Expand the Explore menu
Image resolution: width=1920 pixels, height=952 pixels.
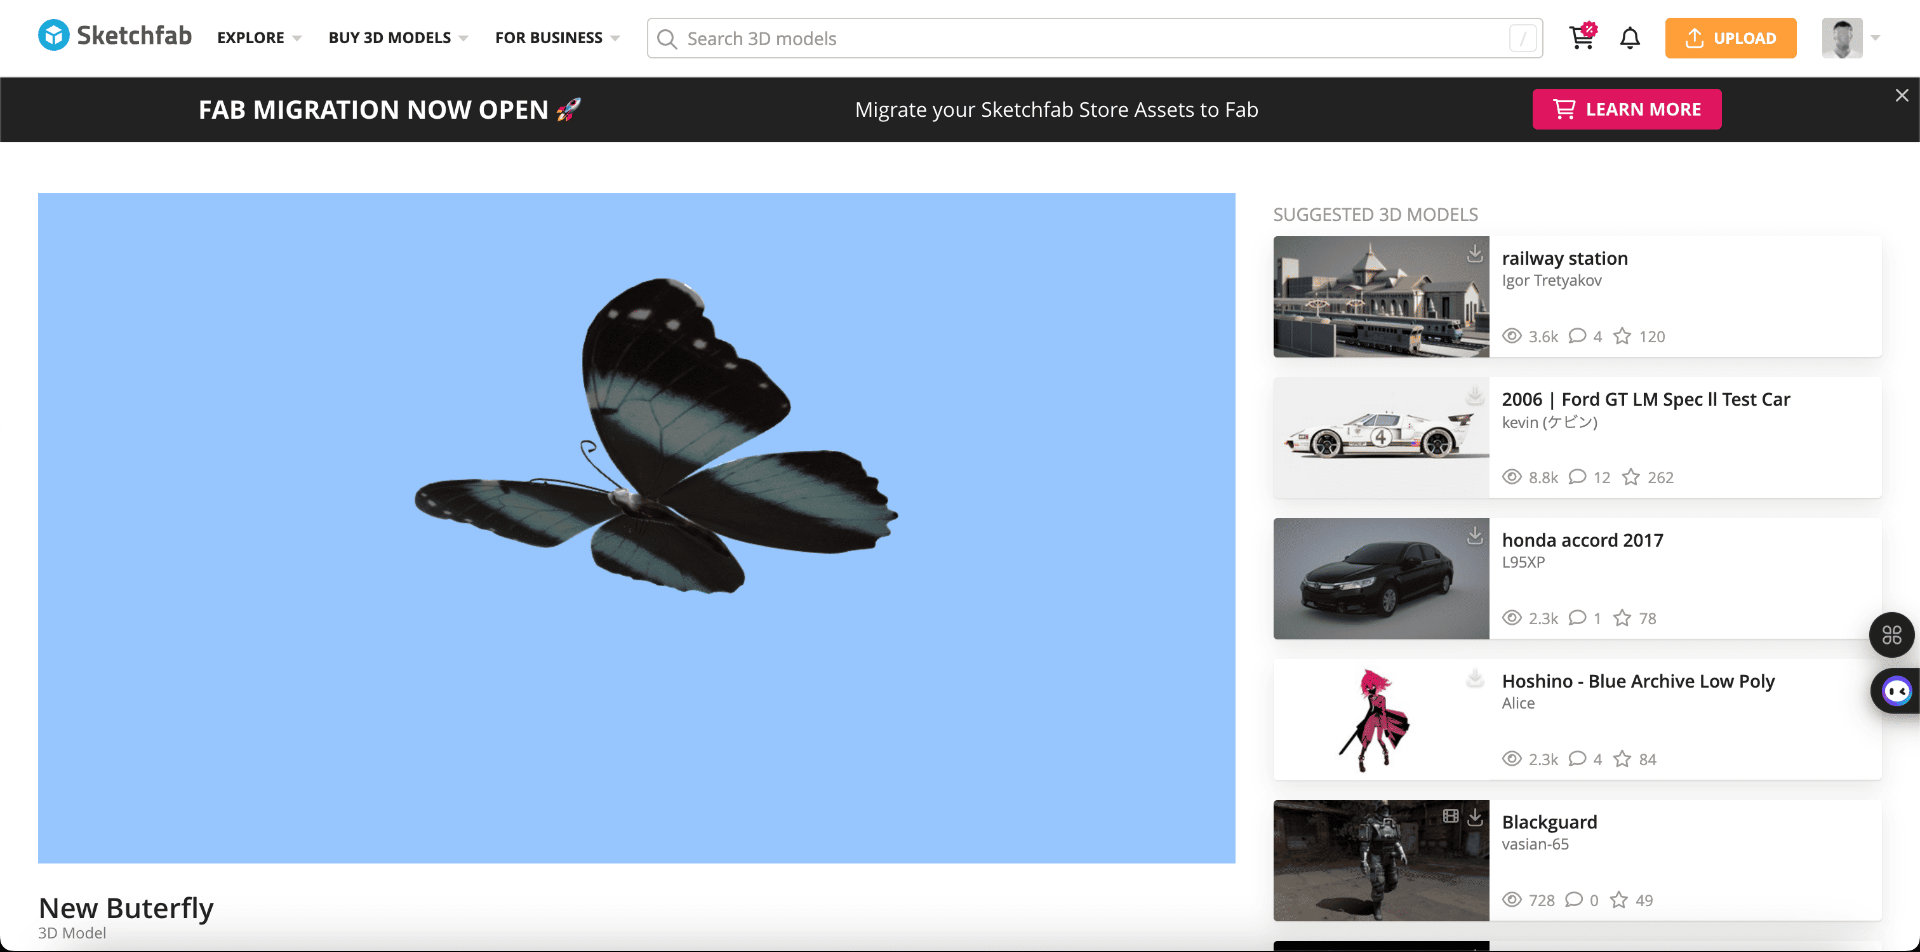pyautogui.click(x=259, y=38)
